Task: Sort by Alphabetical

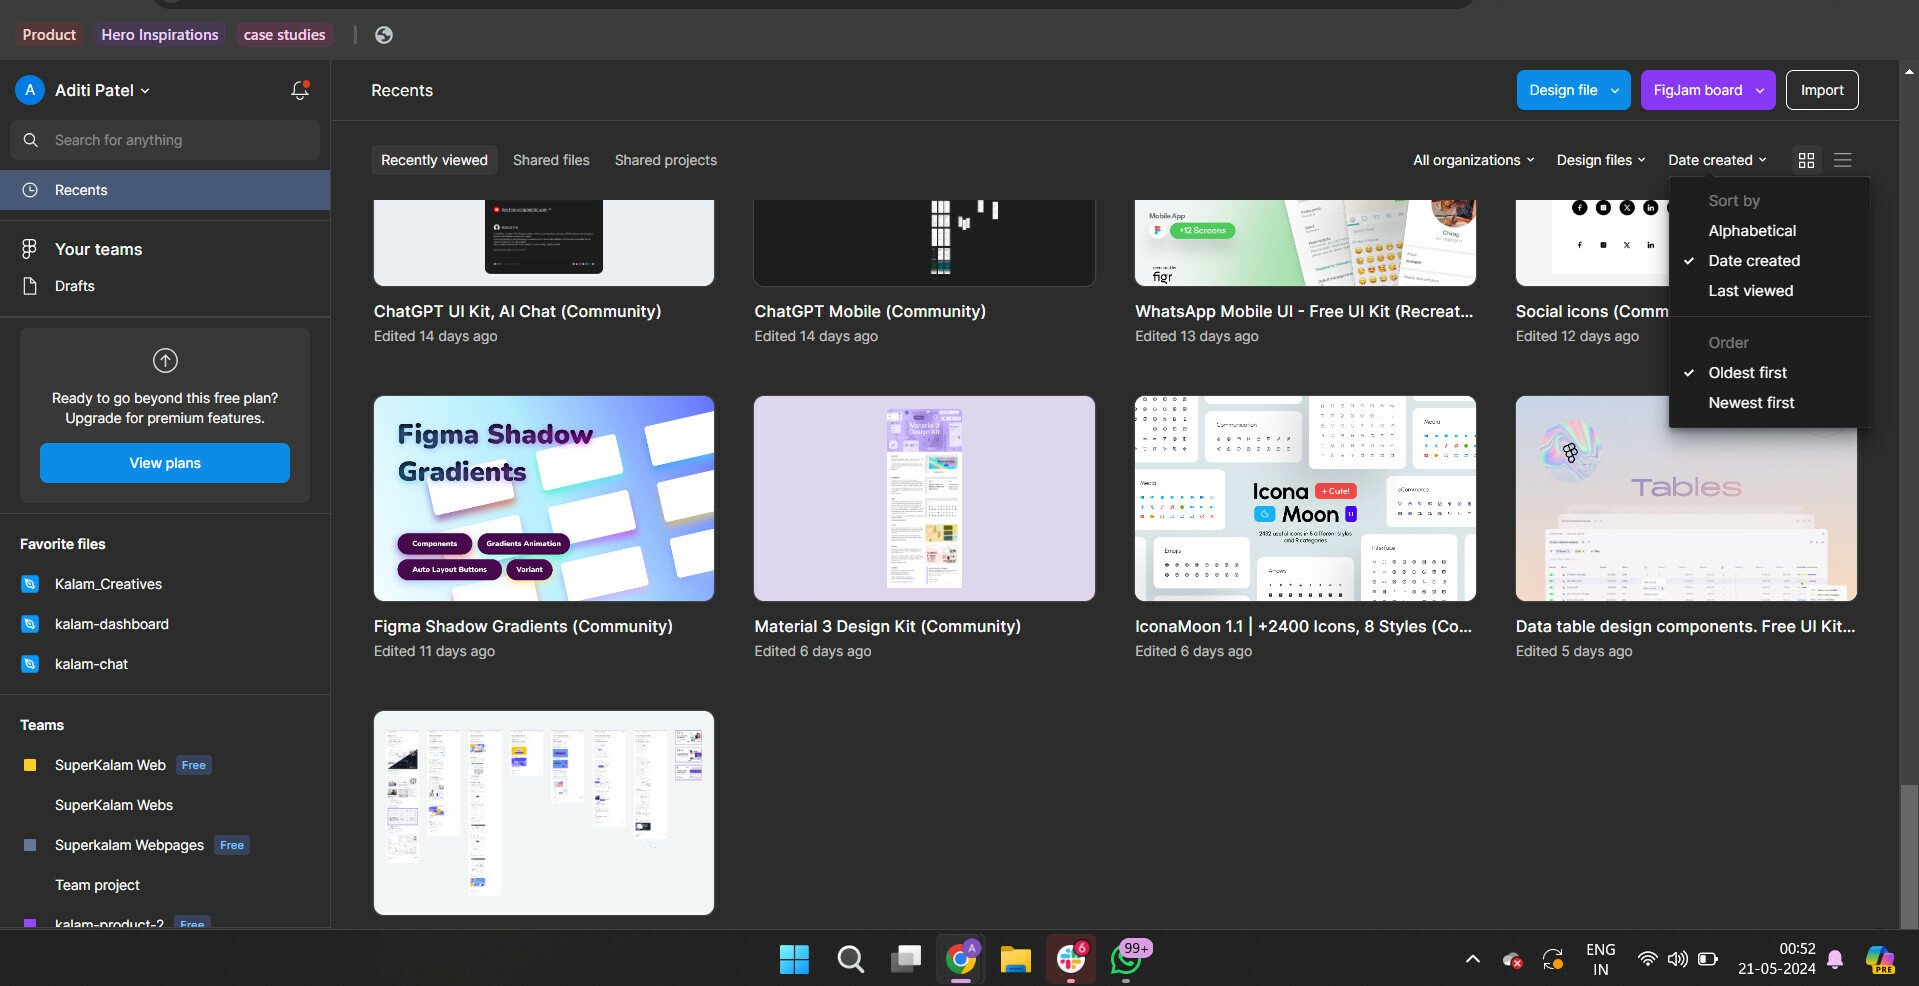Action: pyautogui.click(x=1752, y=231)
